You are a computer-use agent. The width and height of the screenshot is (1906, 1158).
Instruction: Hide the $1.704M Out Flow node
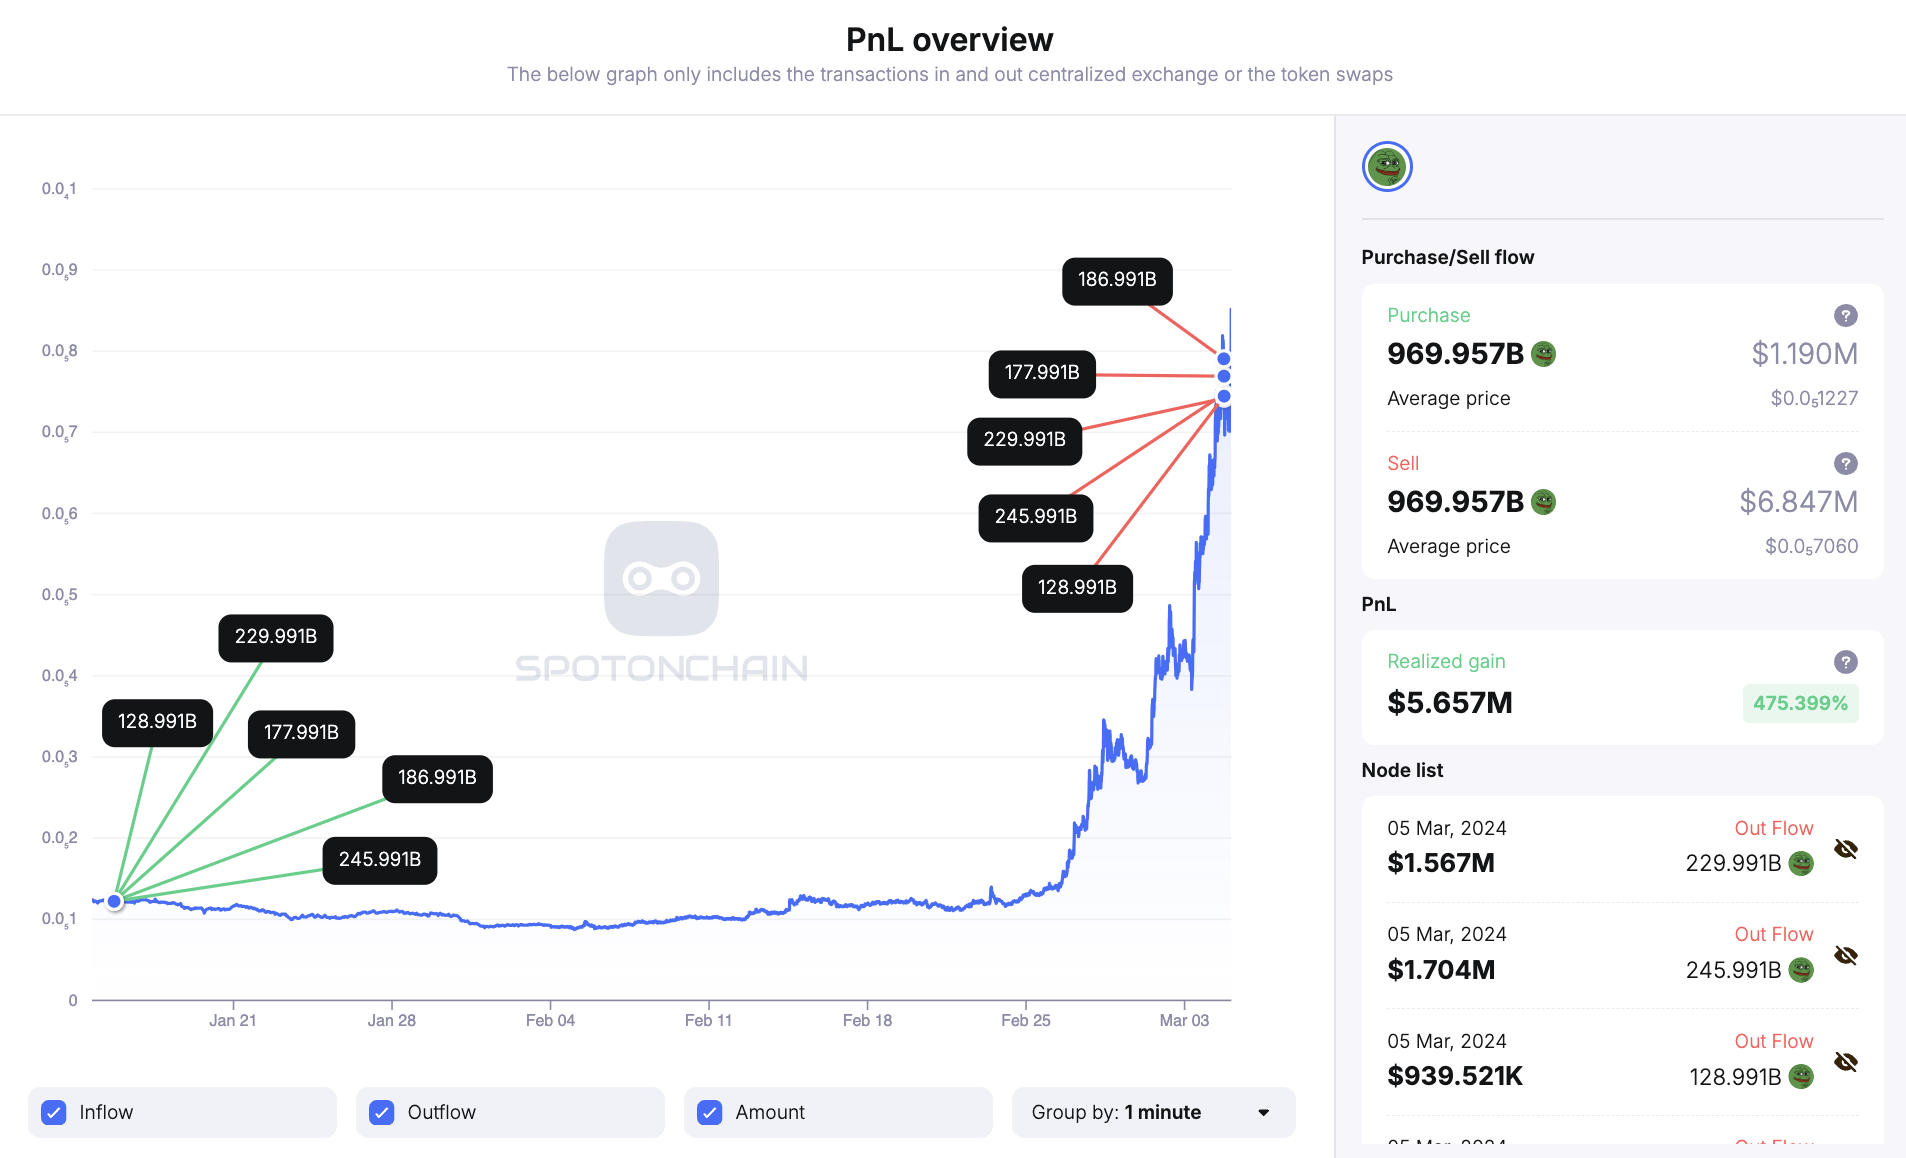point(1846,955)
